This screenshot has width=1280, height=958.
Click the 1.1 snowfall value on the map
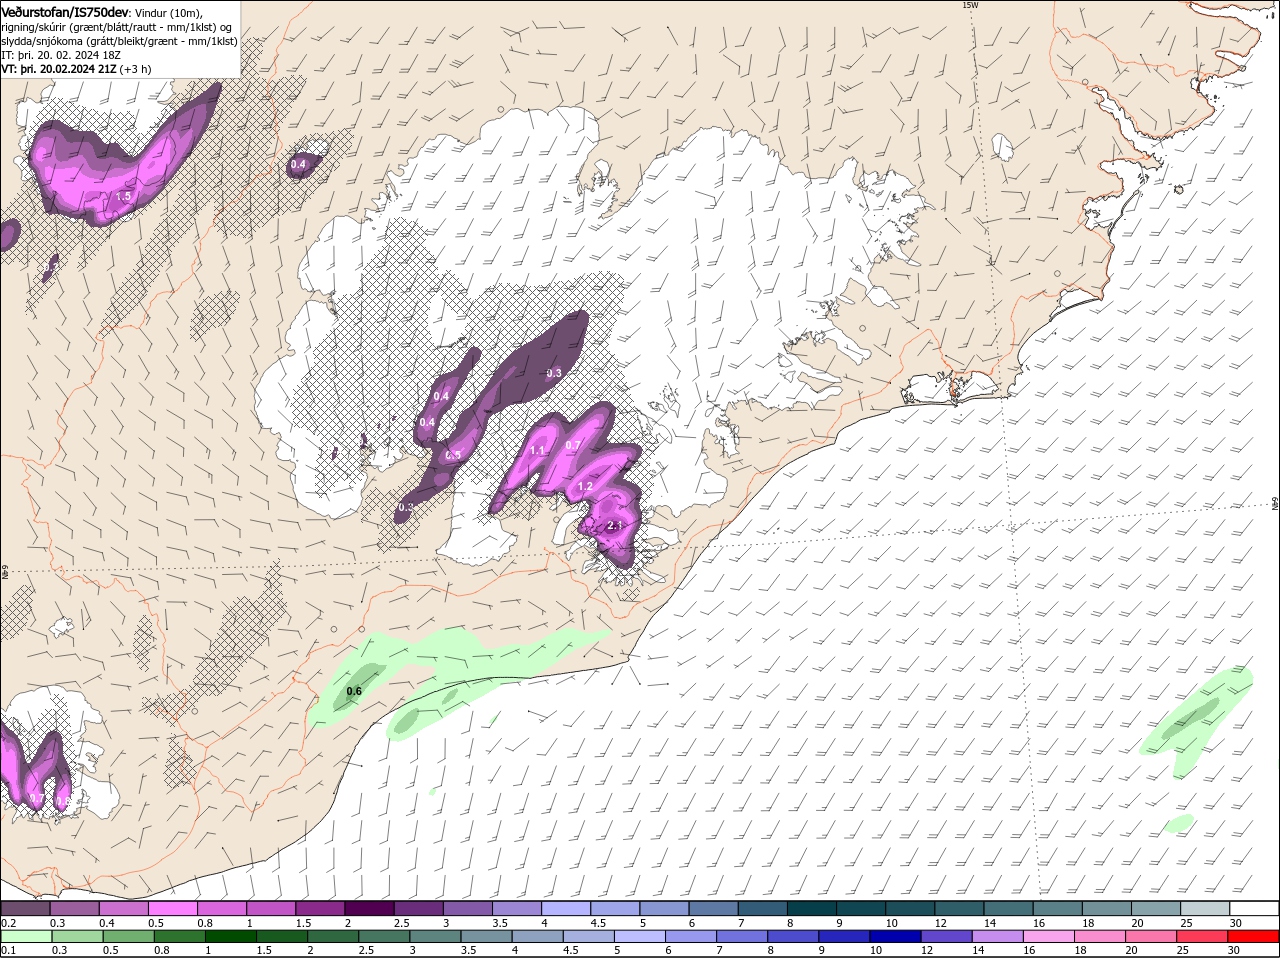pos(537,451)
